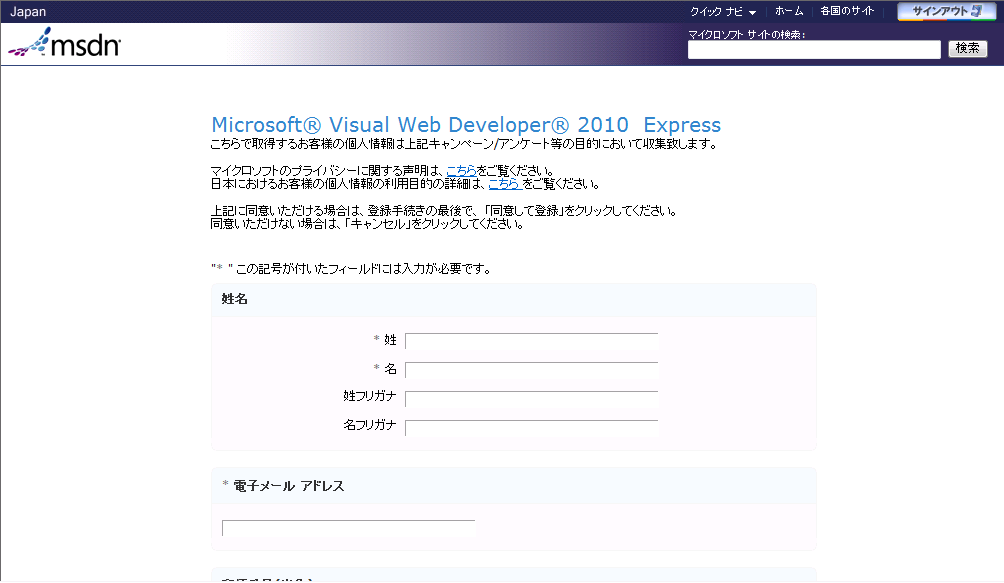Click the Japan label in header
Viewport: 1004px width, 583px height.
(x=28, y=12)
